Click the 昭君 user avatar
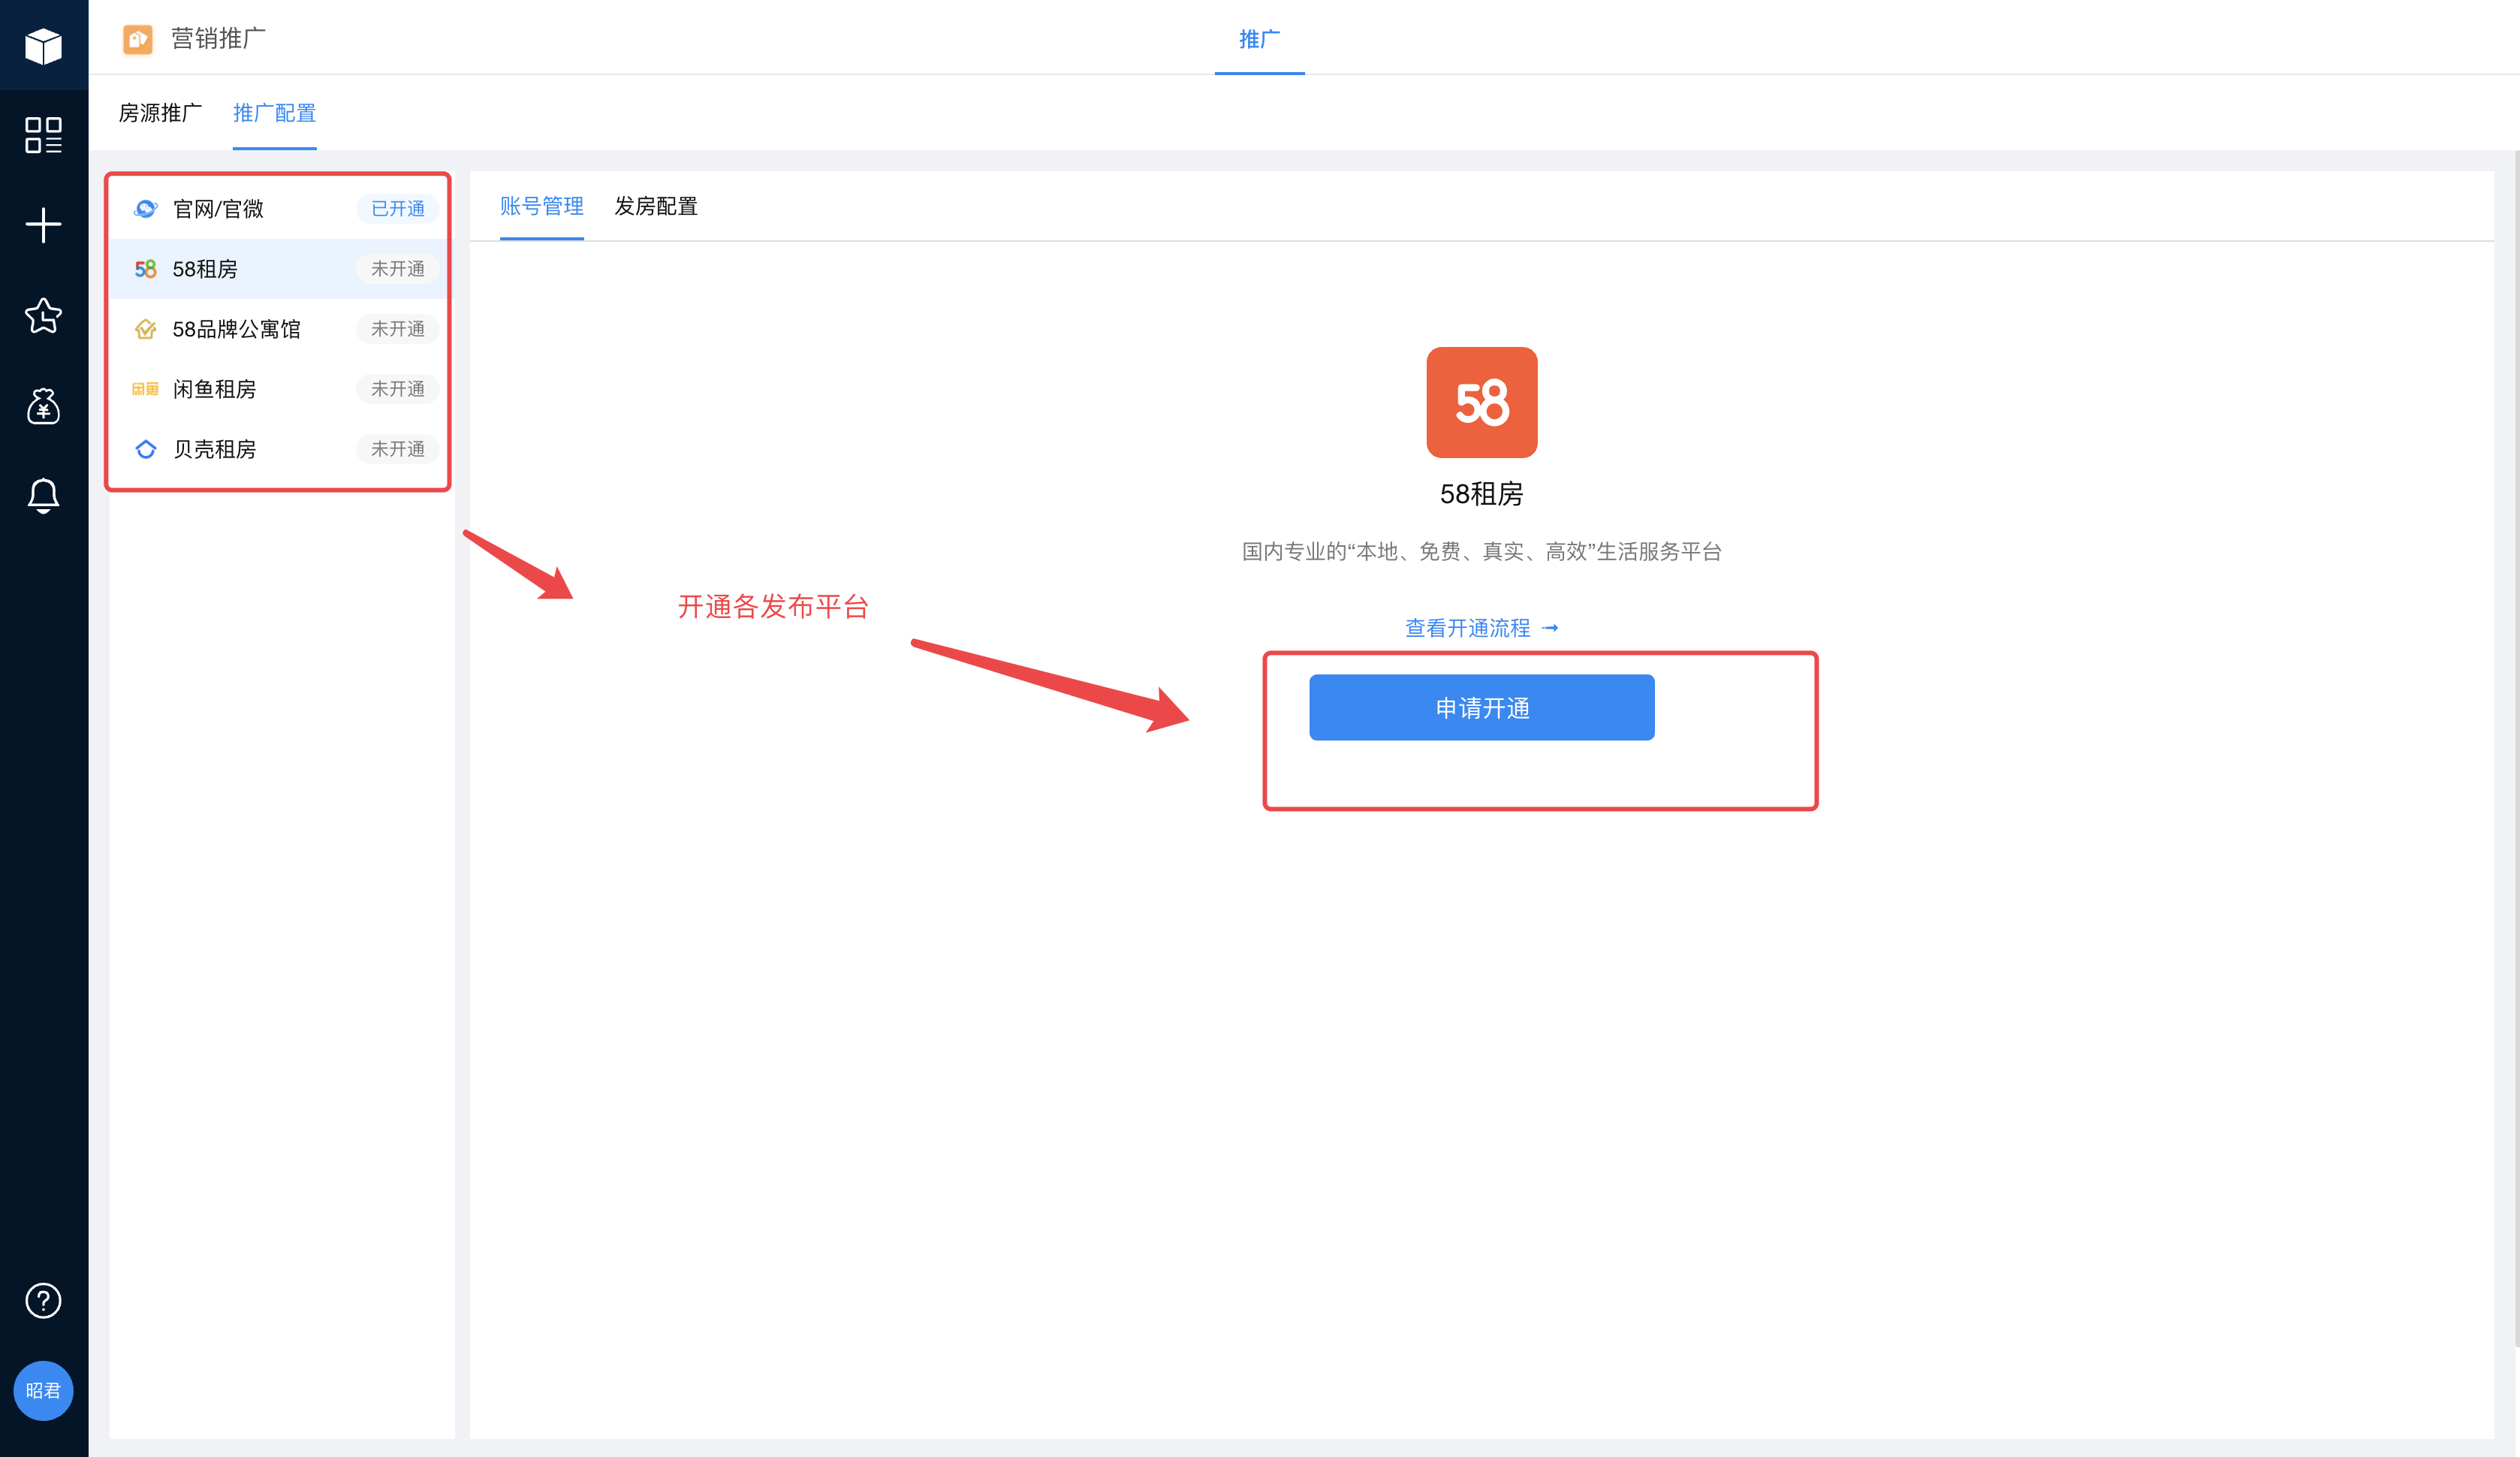 [x=43, y=1390]
